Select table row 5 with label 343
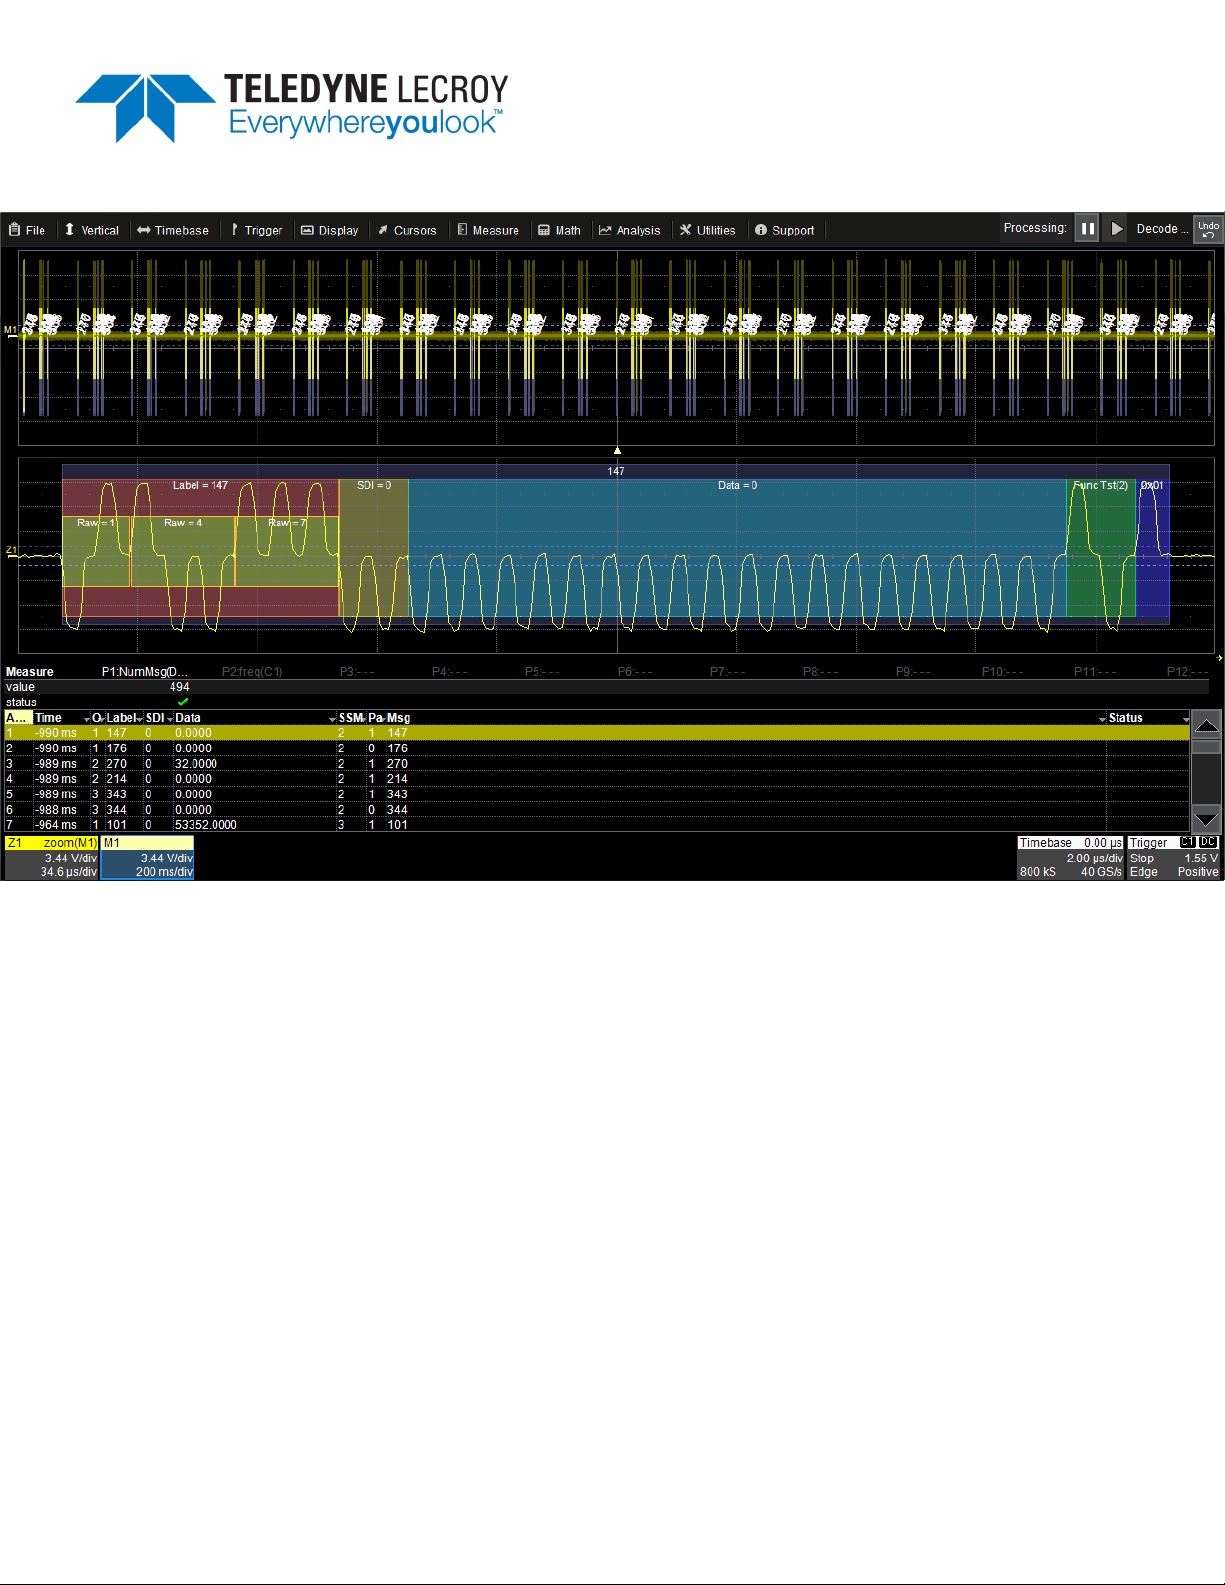This screenshot has height=1585, width=1225. pos(597,794)
